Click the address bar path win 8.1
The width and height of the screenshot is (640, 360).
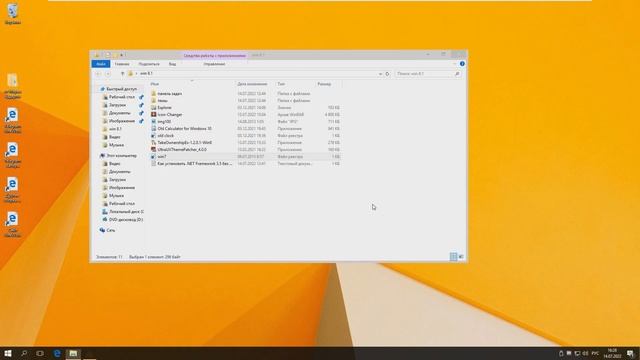coord(146,73)
